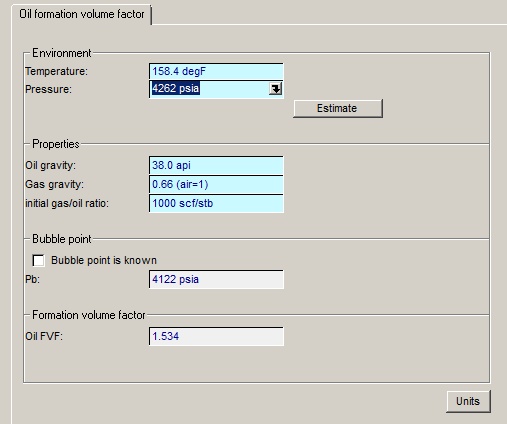Click the Estimate button

(338, 108)
